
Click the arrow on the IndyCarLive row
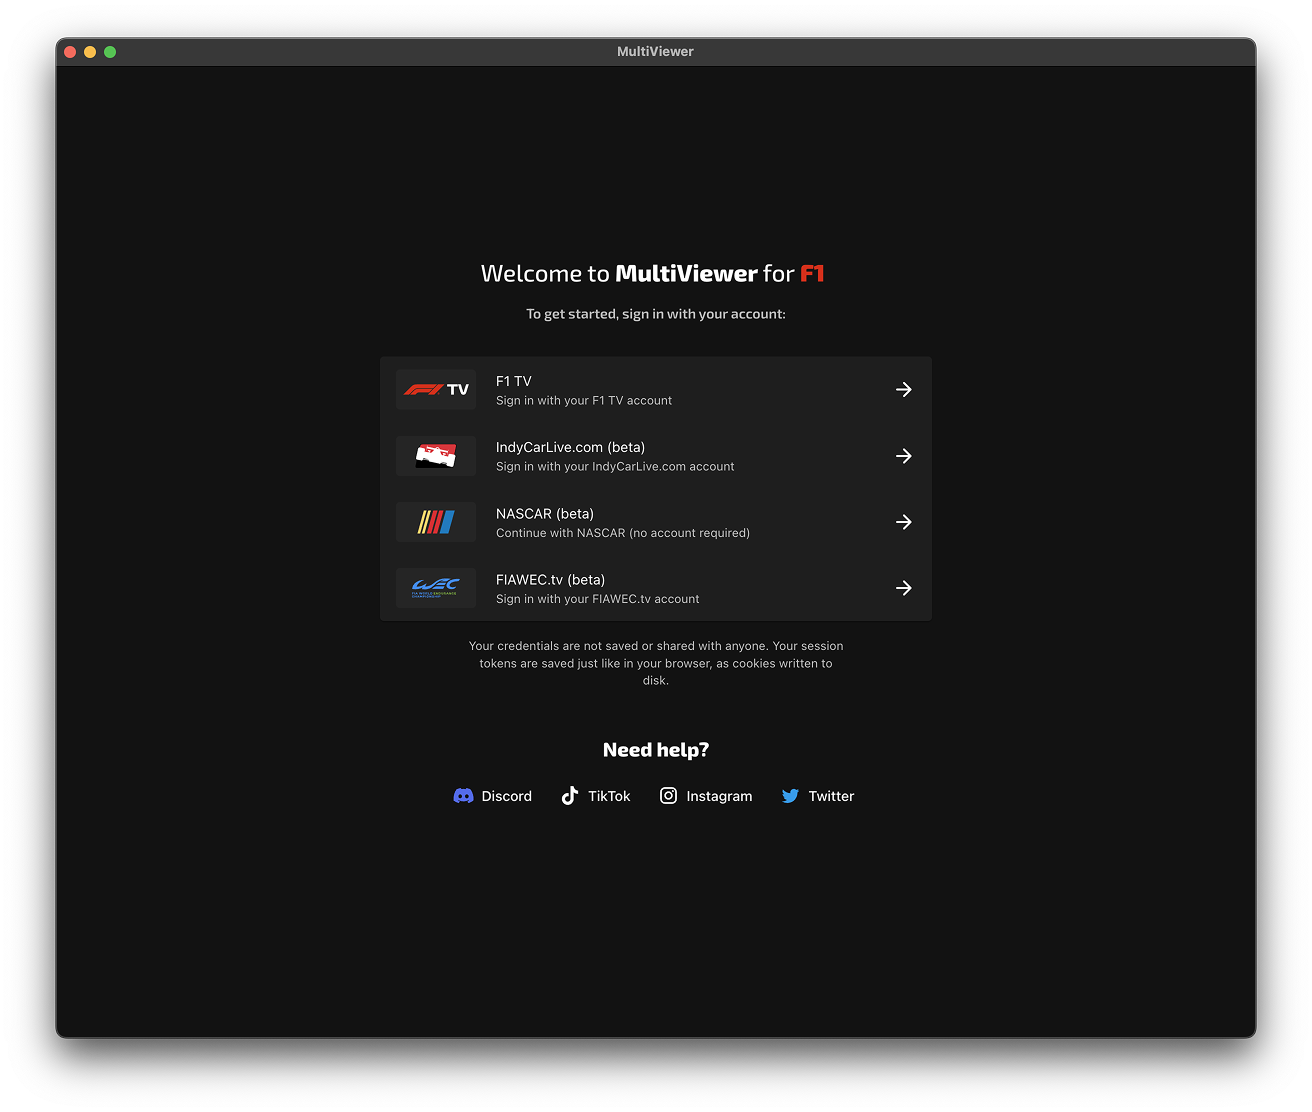pyautogui.click(x=903, y=455)
